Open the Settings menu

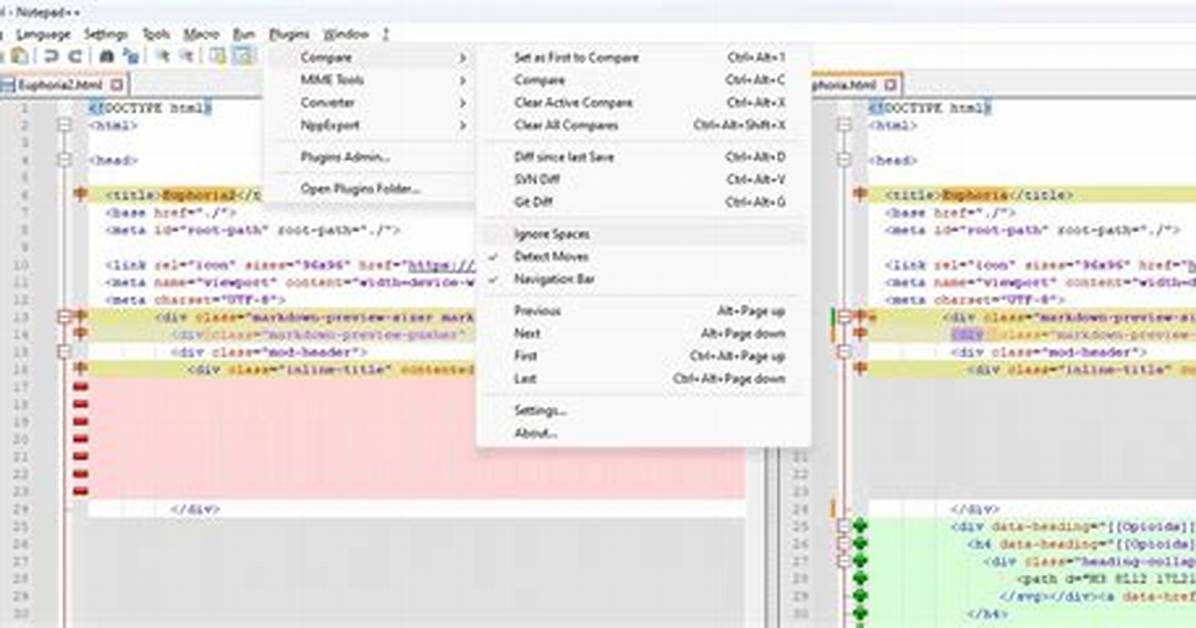106,34
